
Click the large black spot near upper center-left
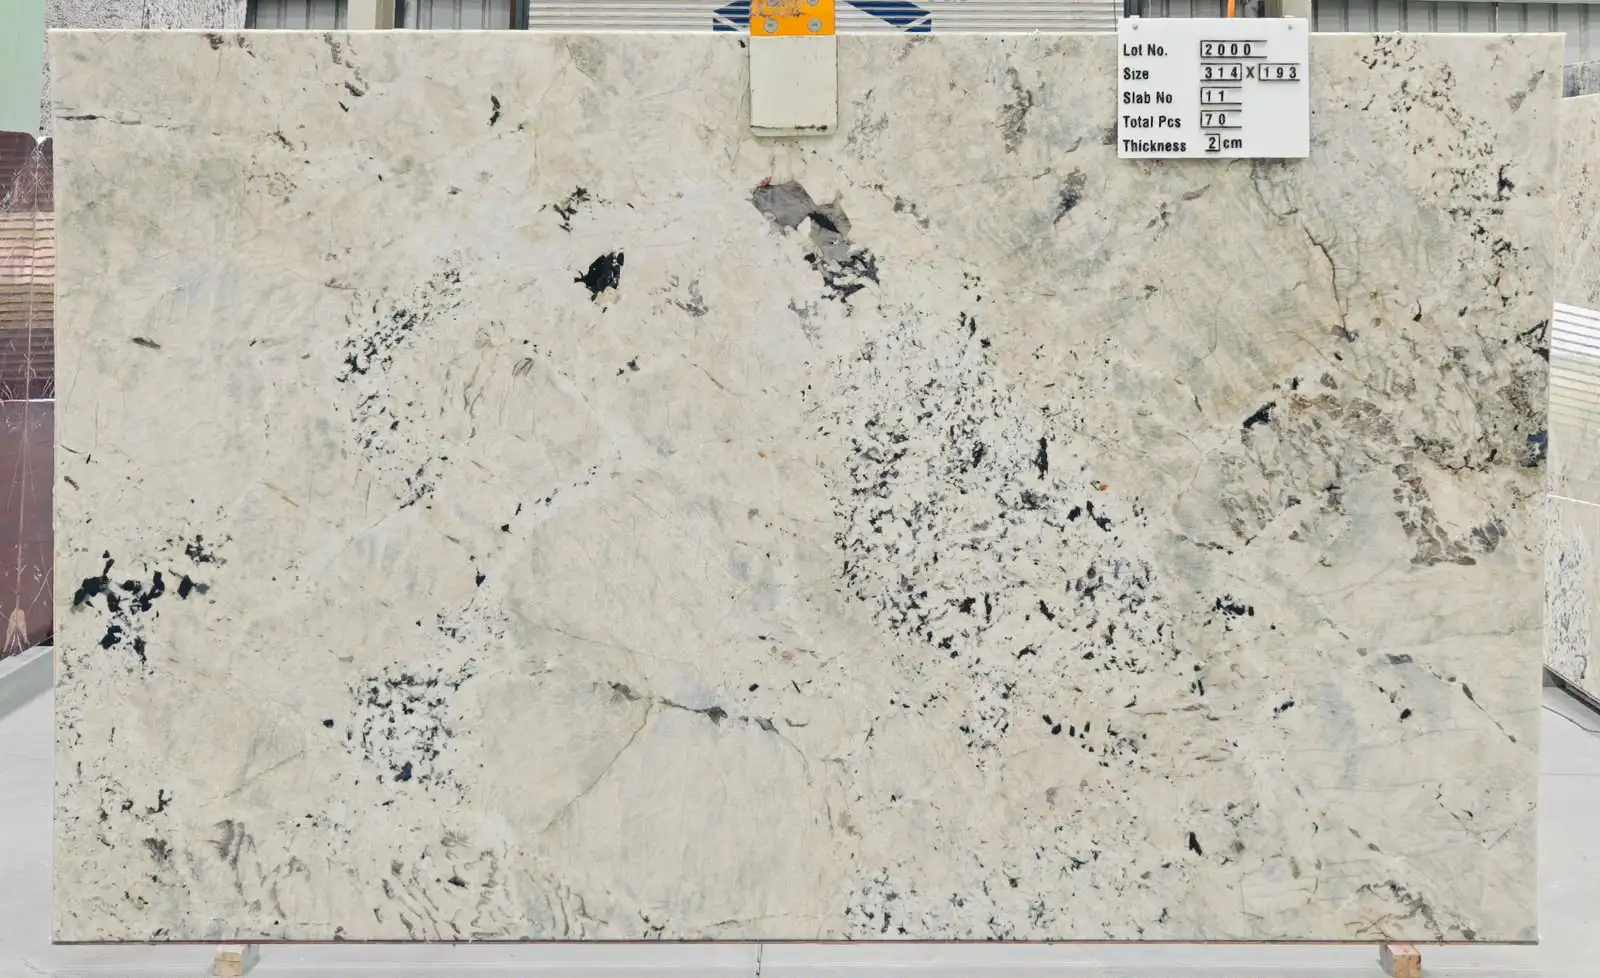[600, 273]
